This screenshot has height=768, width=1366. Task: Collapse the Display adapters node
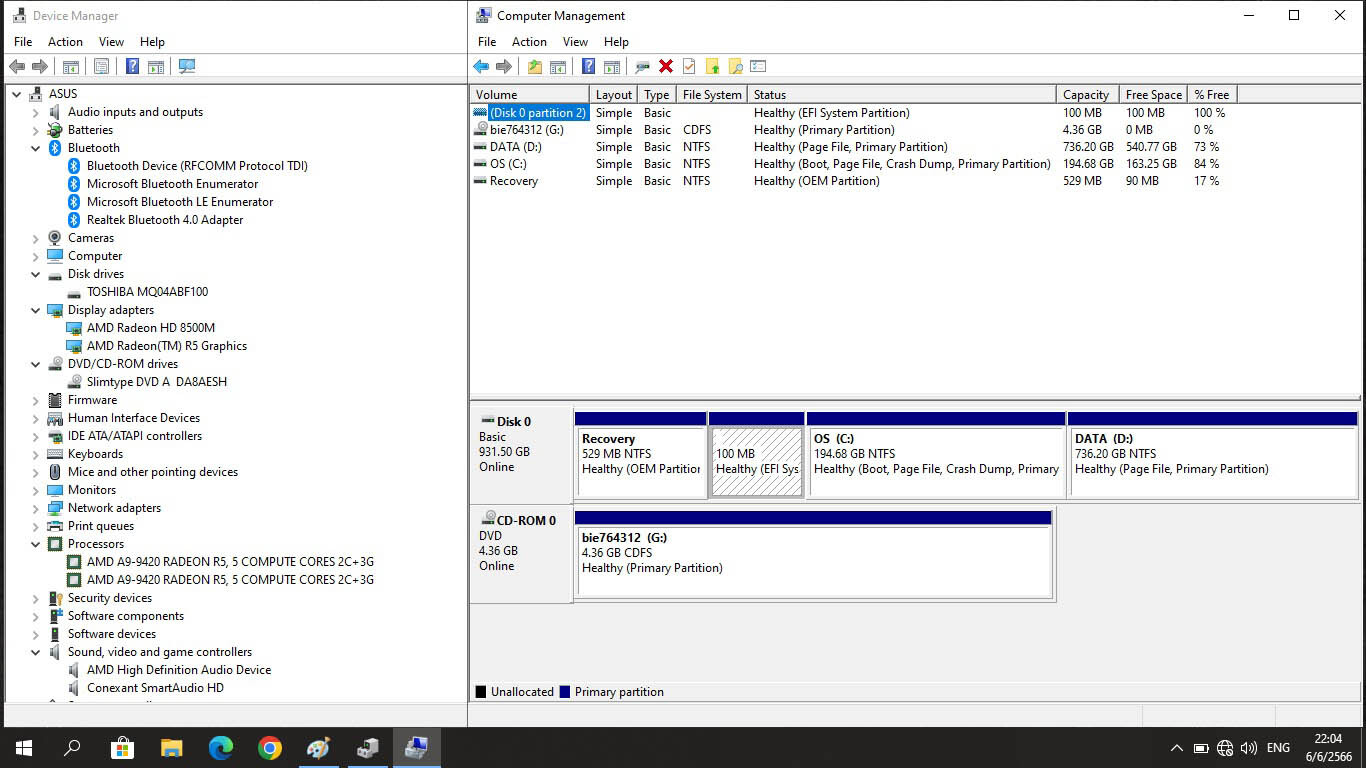click(x=36, y=310)
